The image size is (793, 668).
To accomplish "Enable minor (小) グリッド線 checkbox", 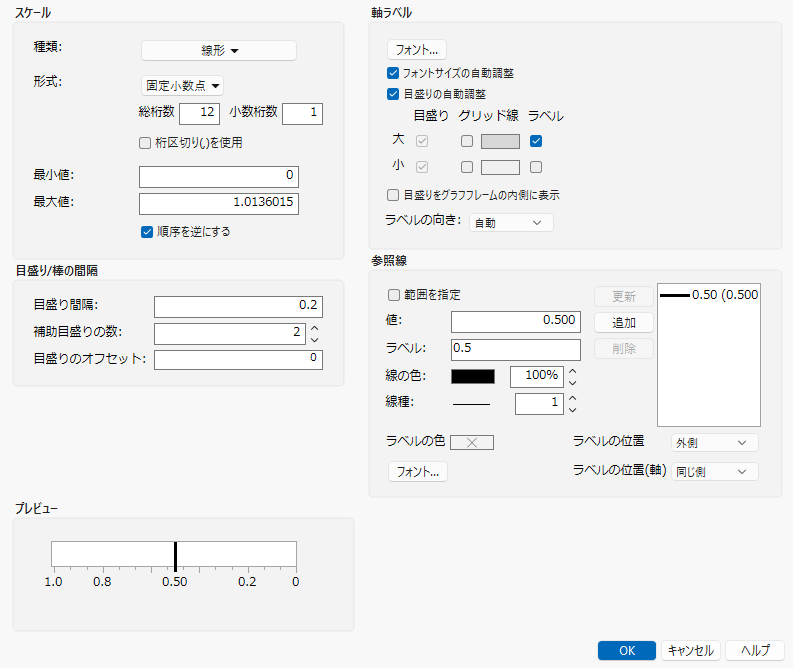I will coord(467,167).
